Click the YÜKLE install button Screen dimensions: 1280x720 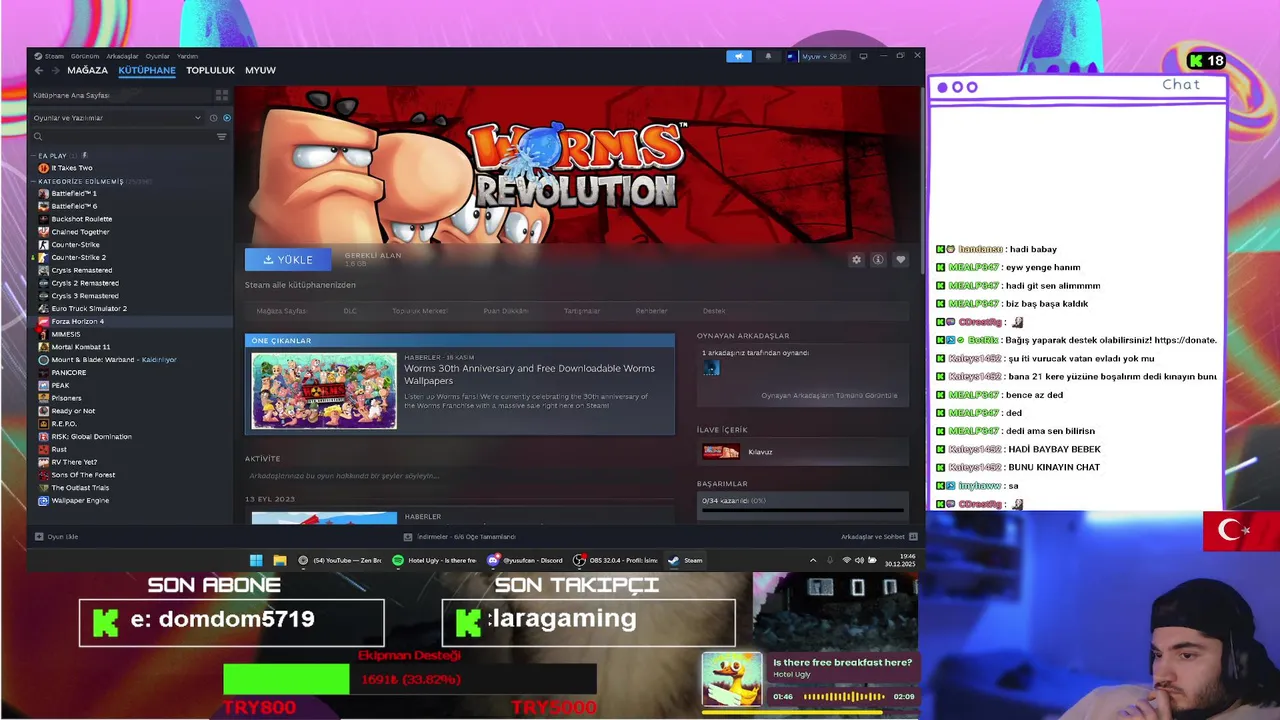(x=288, y=260)
